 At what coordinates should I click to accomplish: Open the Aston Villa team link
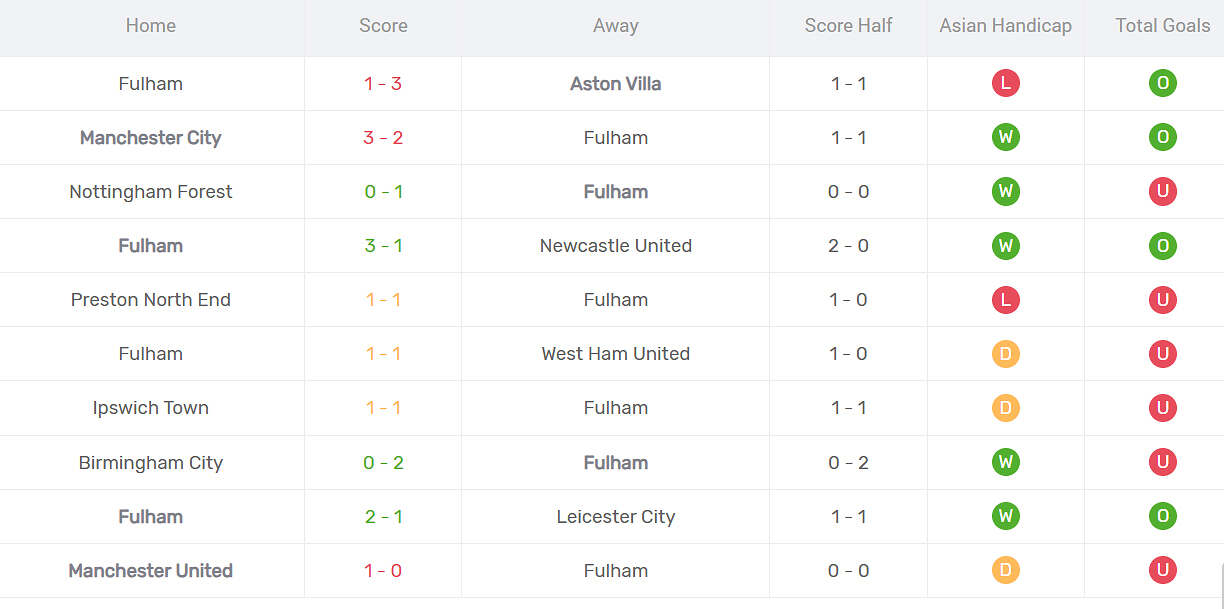(615, 84)
